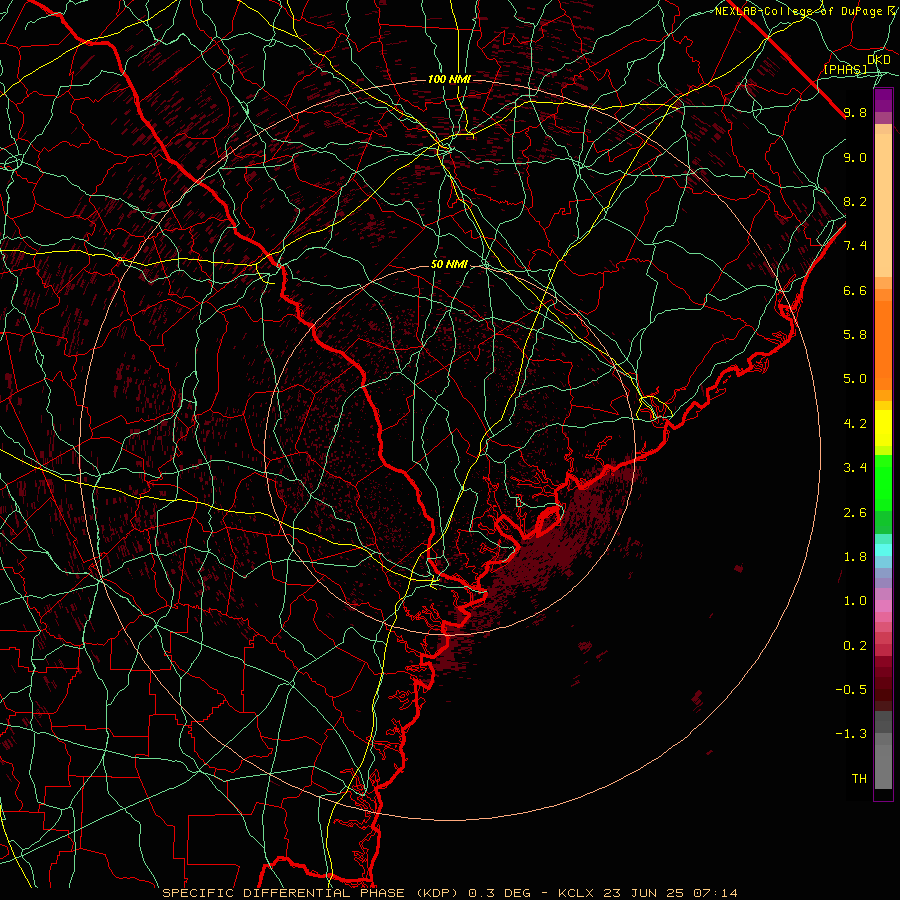Click the '9.8' color scale value

[x=855, y=112]
